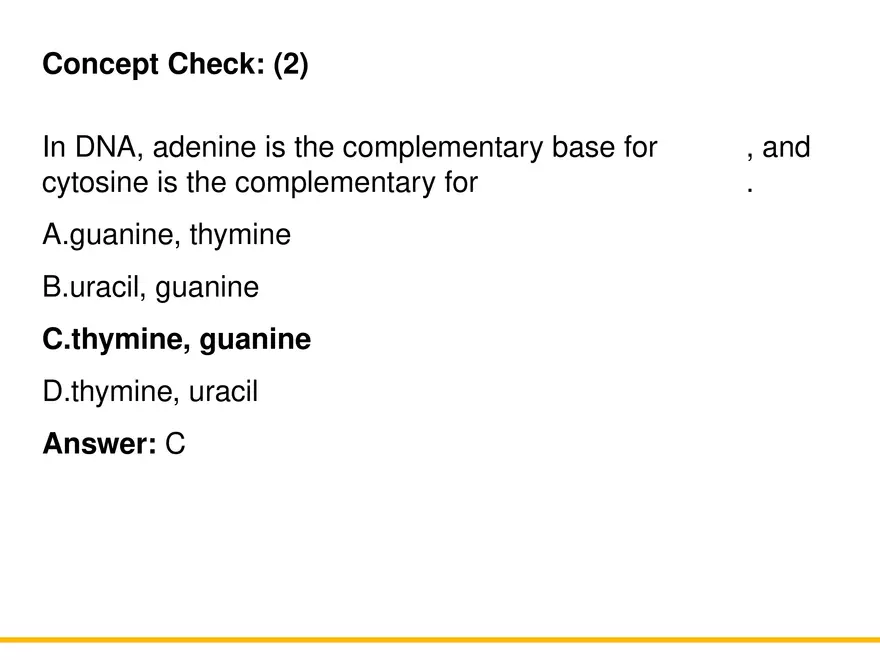Select answer option B "uracil, guanine"
The height and width of the screenshot is (660, 880).
click(x=150, y=288)
